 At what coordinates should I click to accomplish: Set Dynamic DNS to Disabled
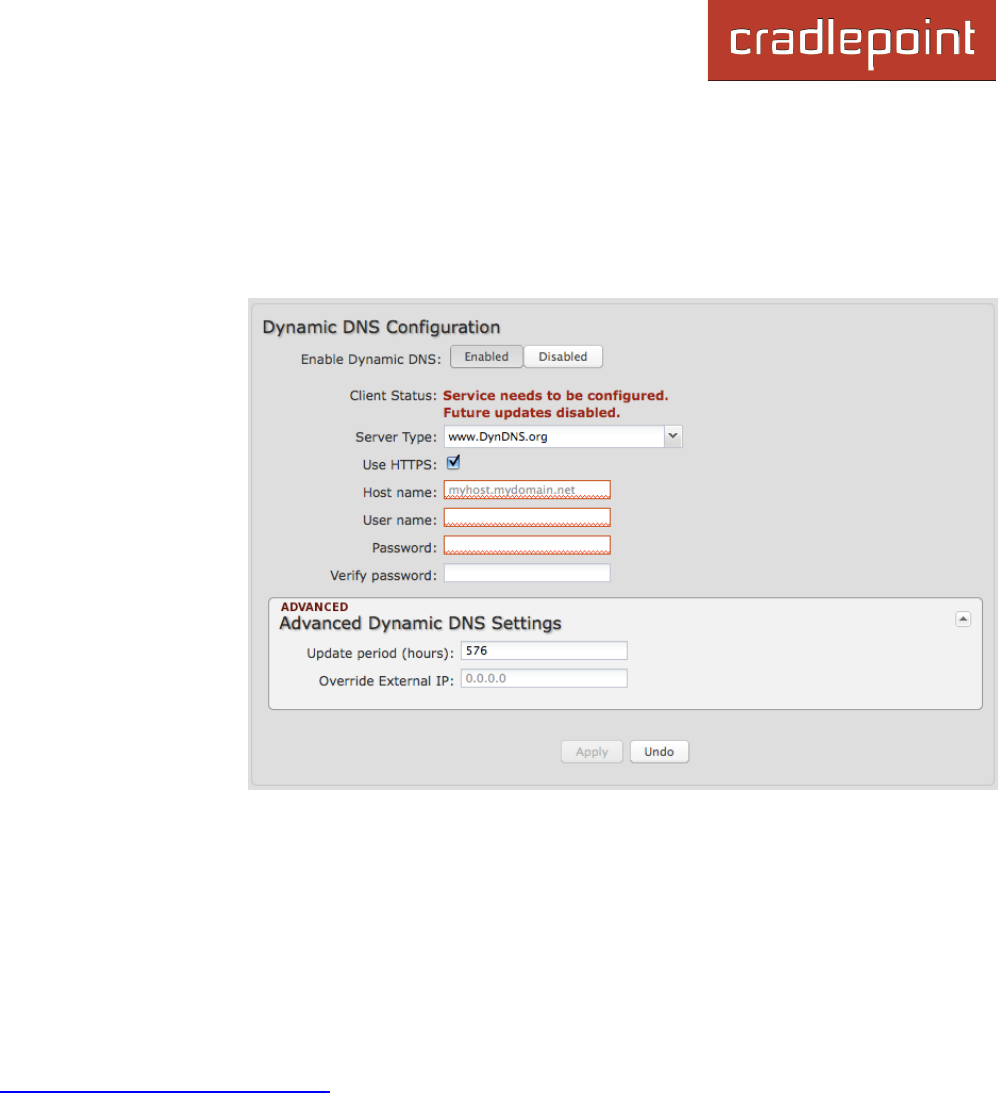[x=563, y=356]
